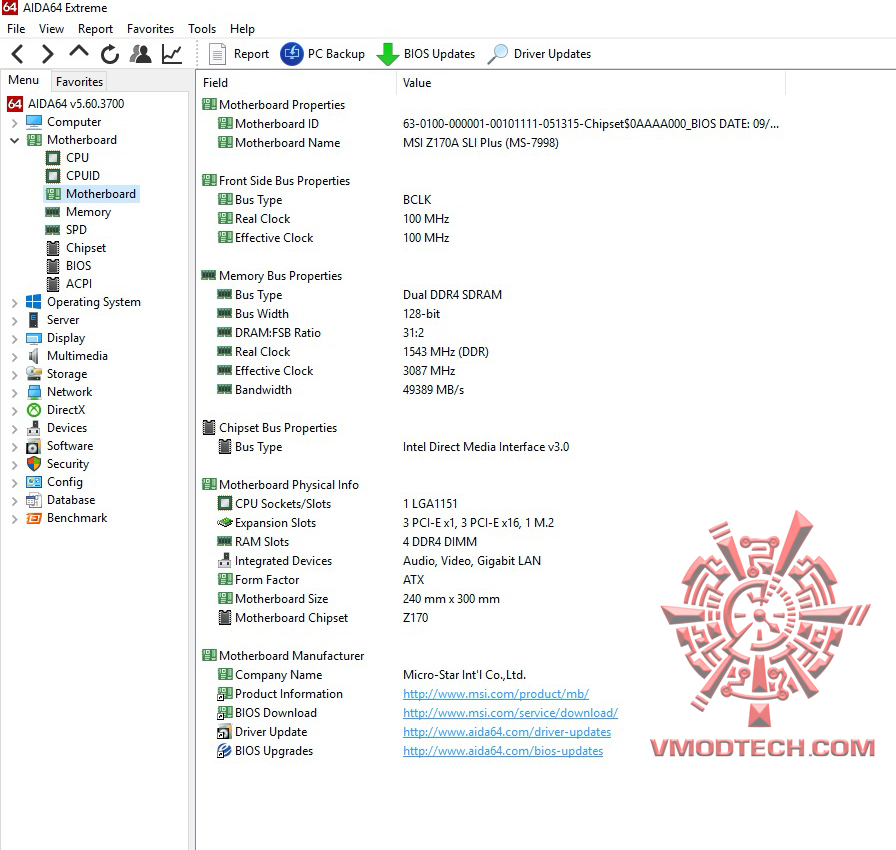The height and width of the screenshot is (850, 896).
Task: Click the Multimedia speaker icon
Action: pos(34,356)
